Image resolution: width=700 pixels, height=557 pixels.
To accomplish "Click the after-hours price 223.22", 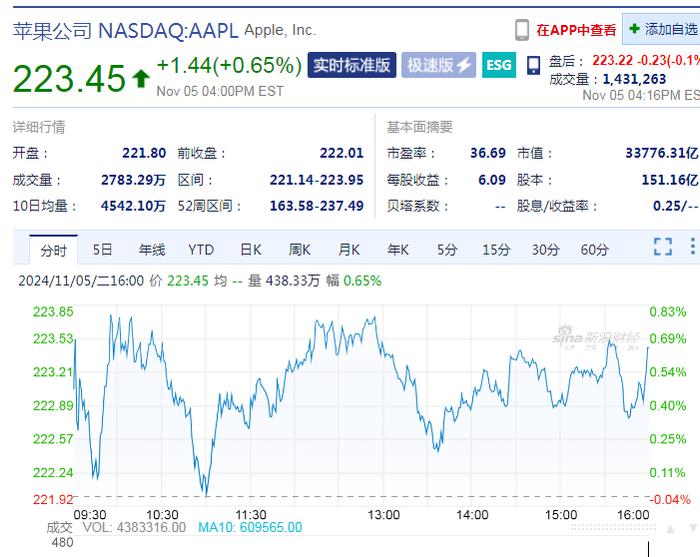I will pyautogui.click(x=612, y=60).
